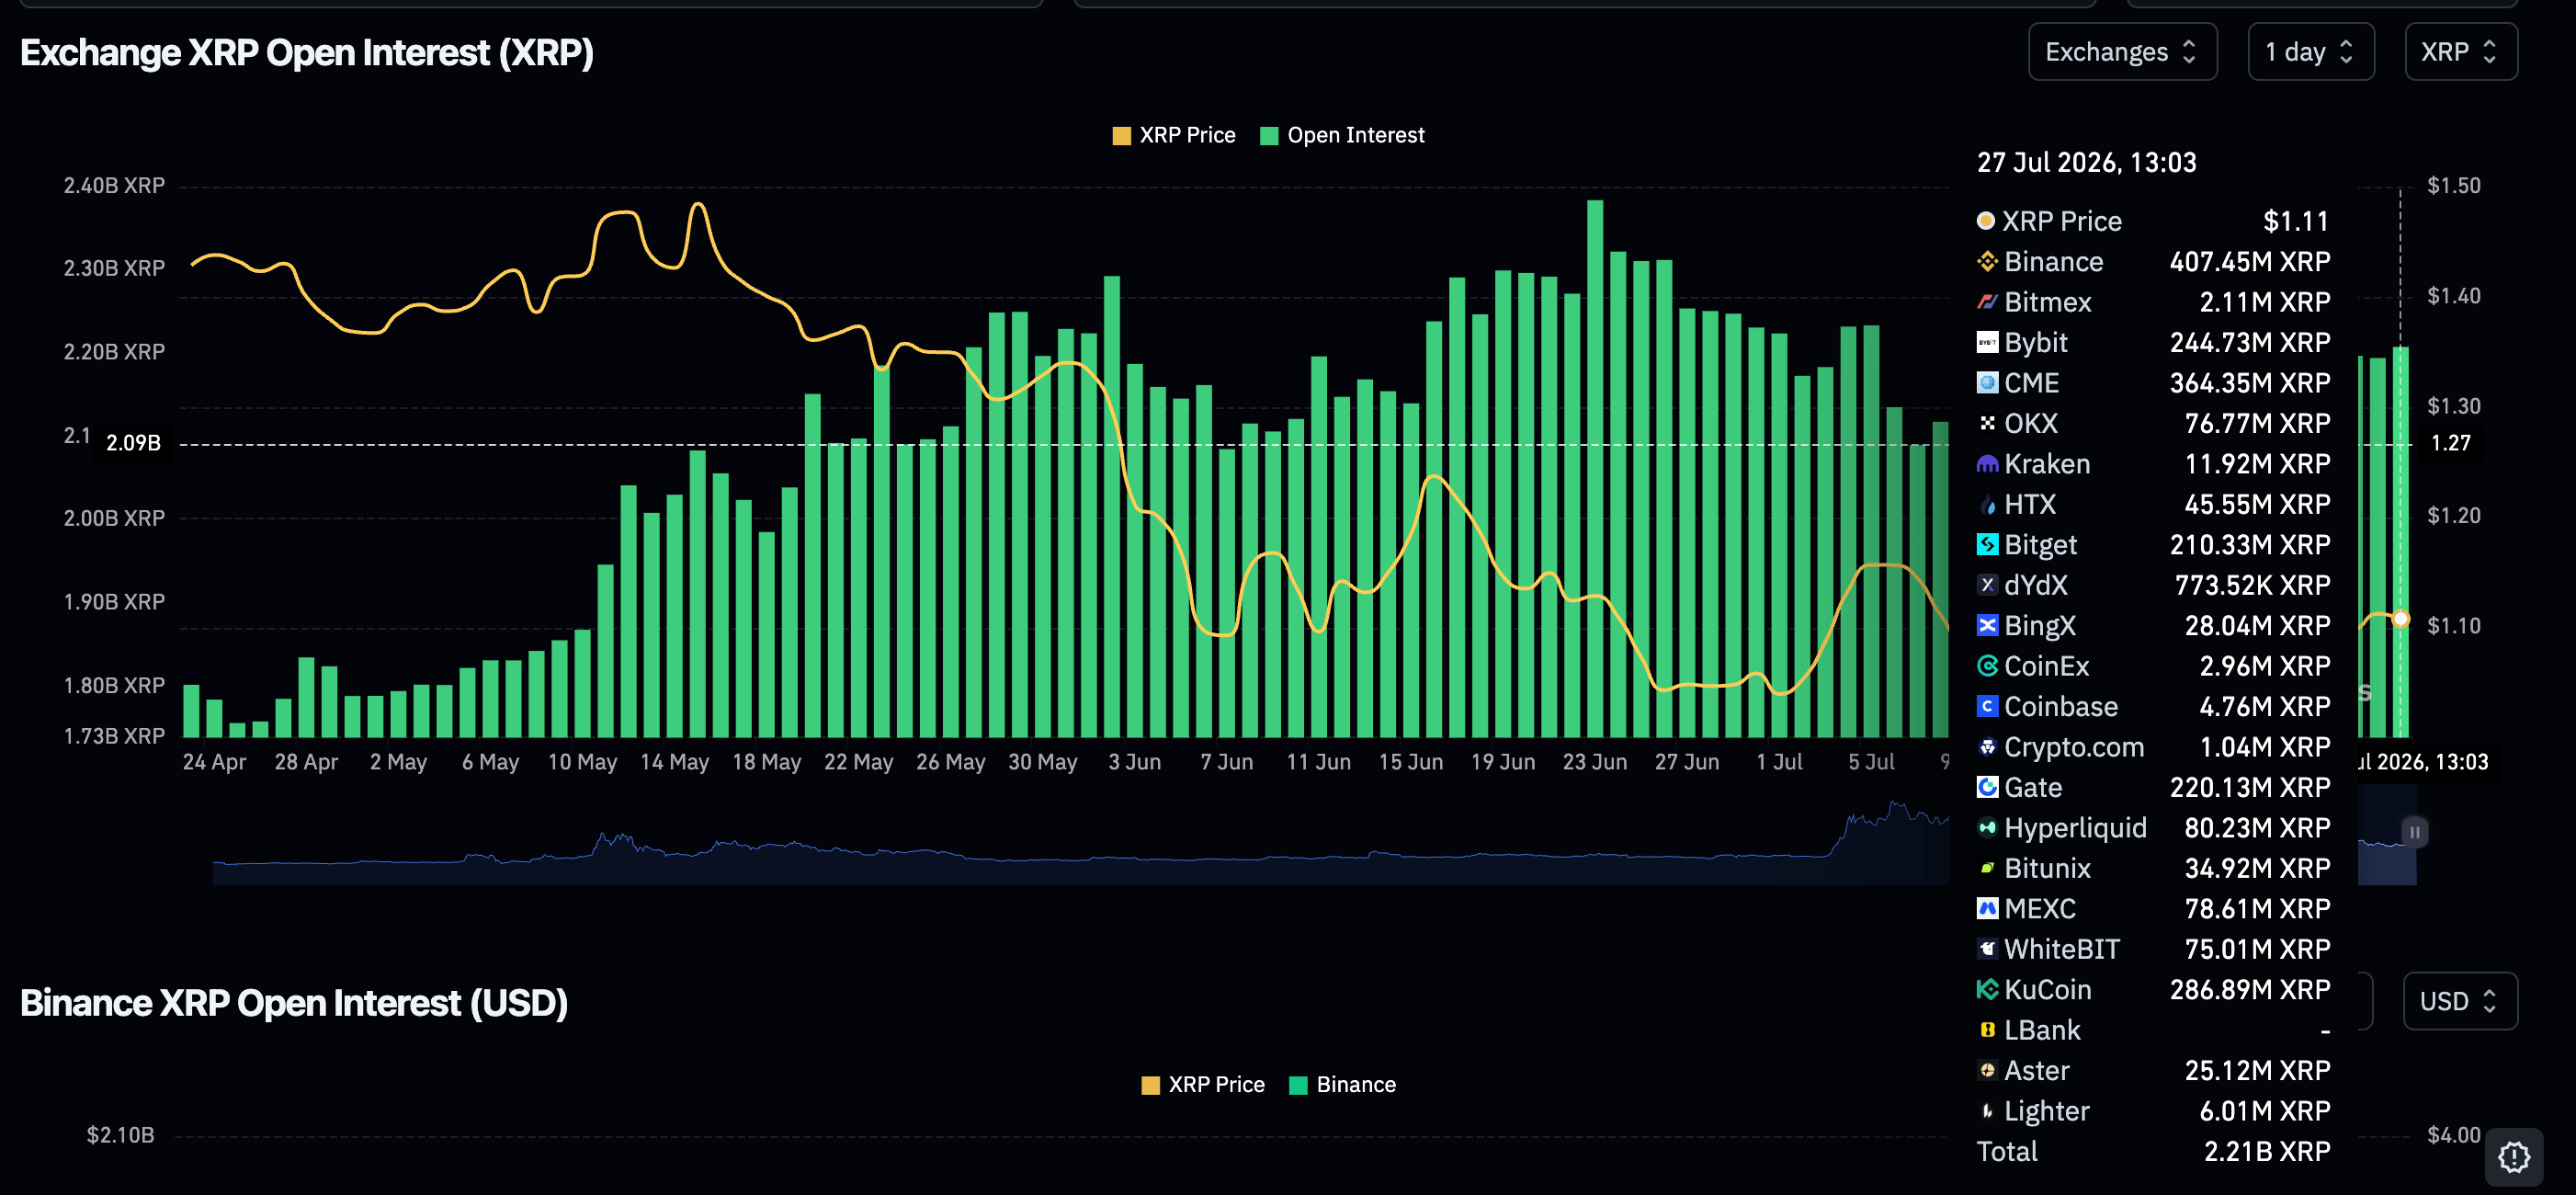Grab the range slider pause handle

click(2414, 832)
